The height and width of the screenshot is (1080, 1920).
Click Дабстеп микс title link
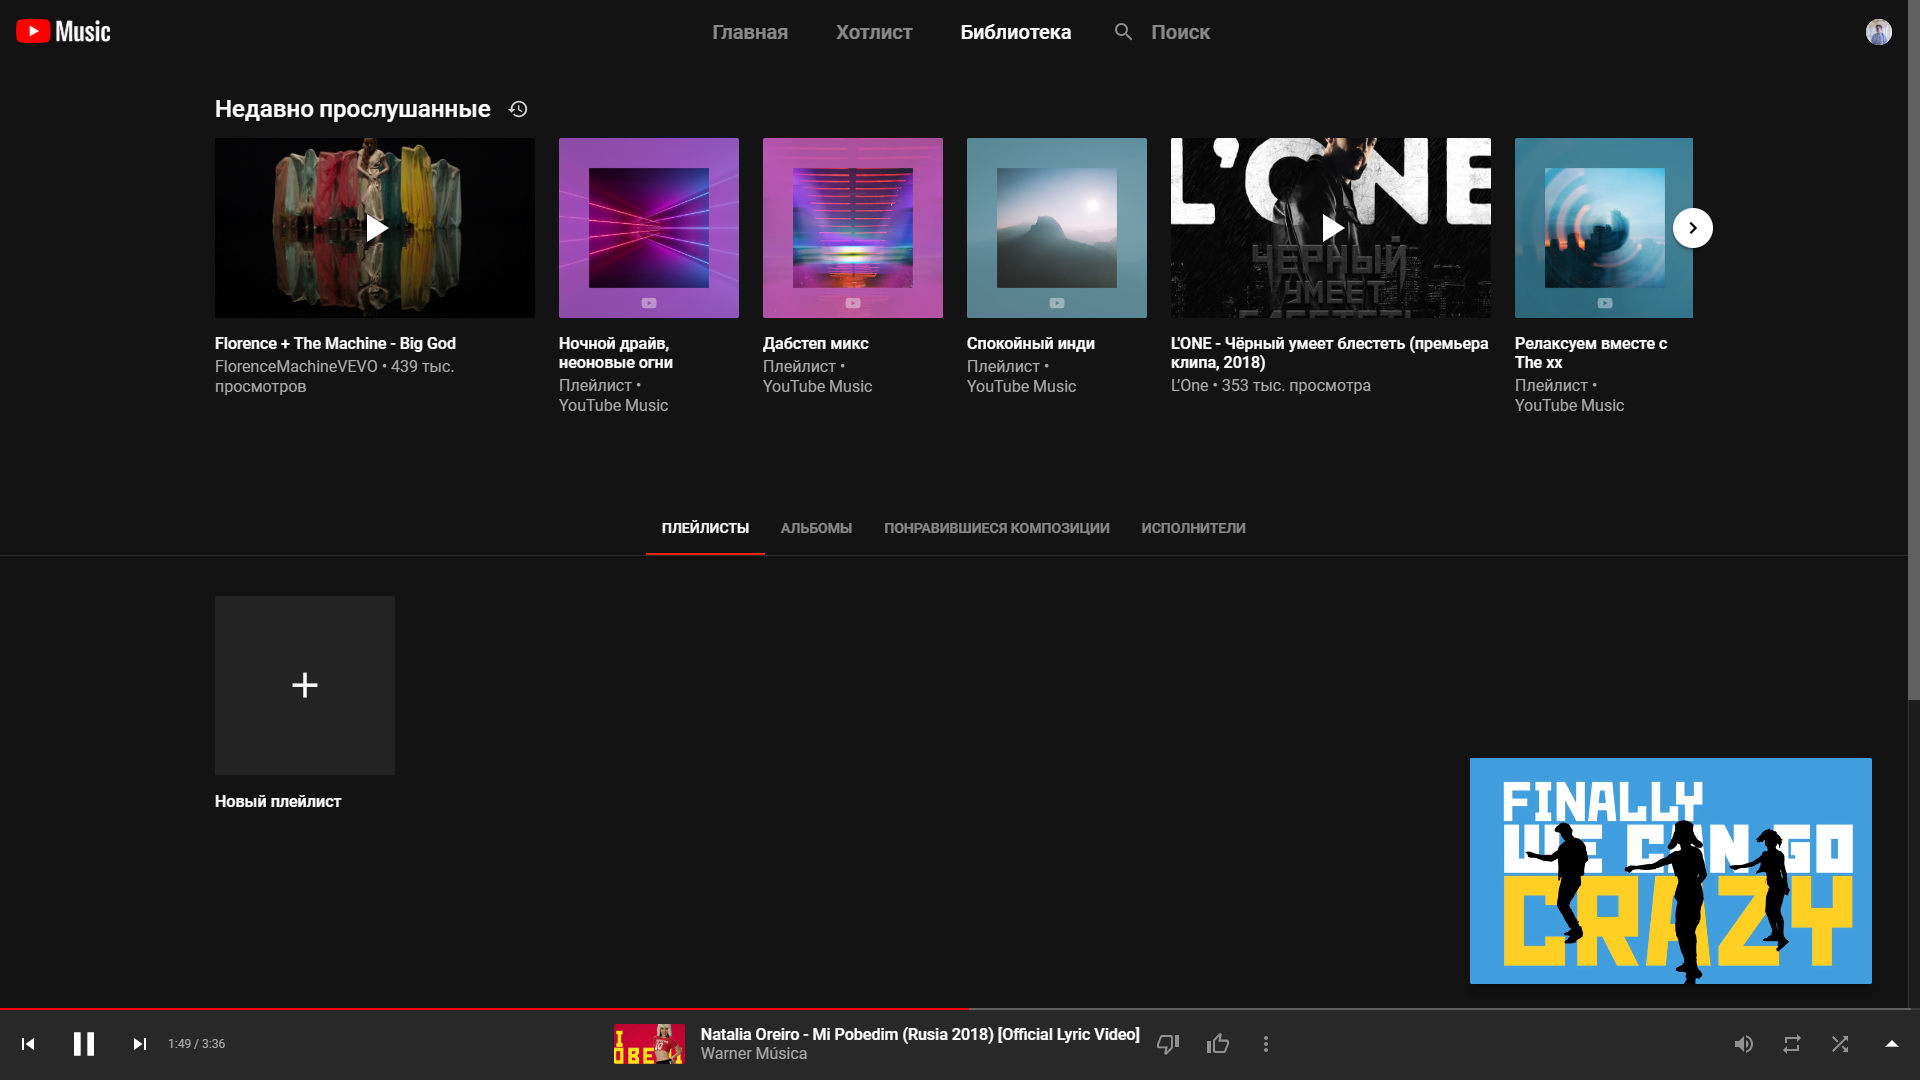[816, 343]
